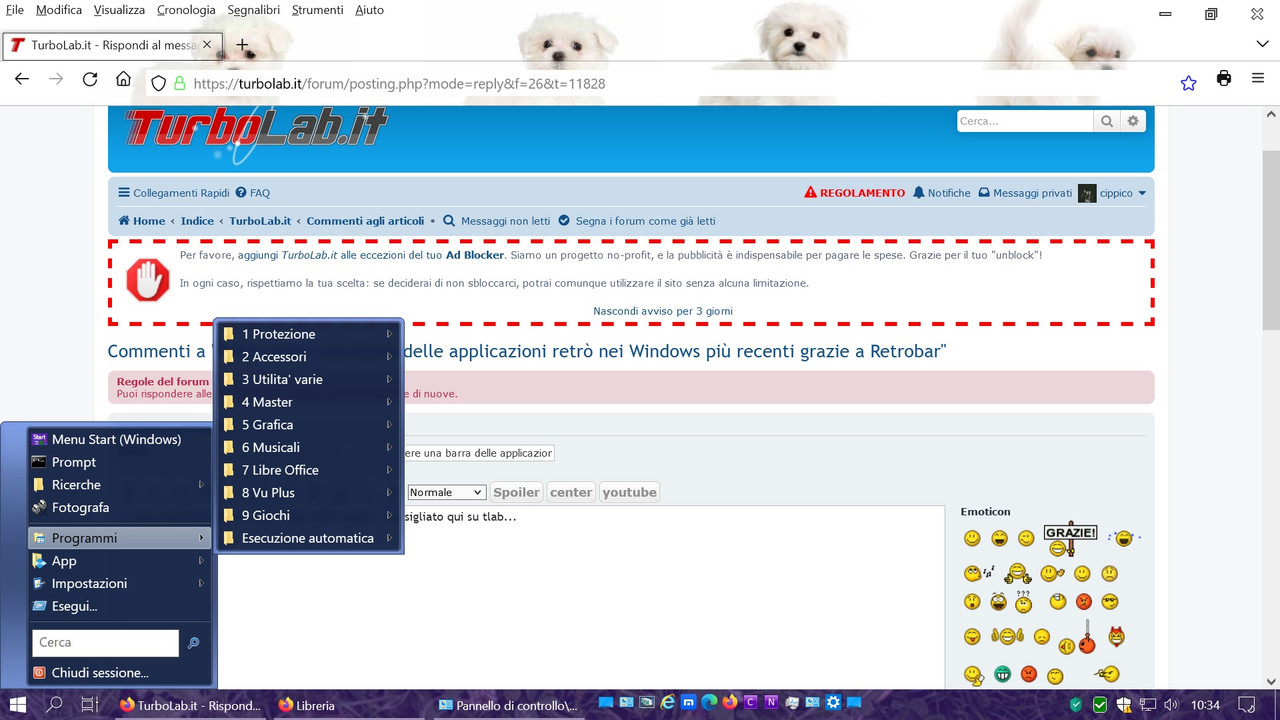The width and height of the screenshot is (1280, 720).
Task: Open volume control in system tray
Action: coord(1170,705)
